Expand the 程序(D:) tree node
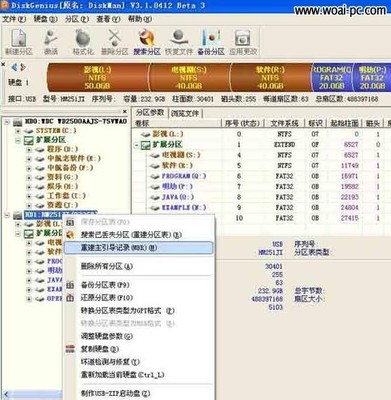The height and width of the screenshot is (400, 391). click(x=29, y=150)
